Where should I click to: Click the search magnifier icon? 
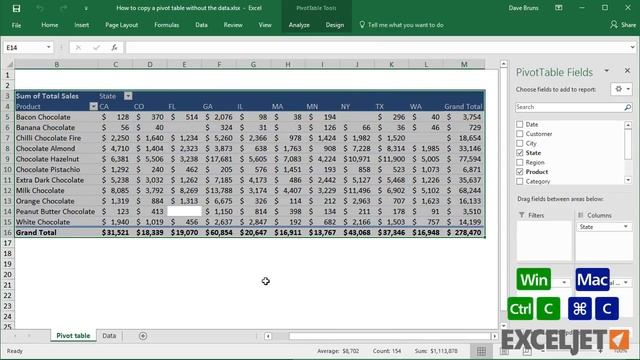(628, 107)
